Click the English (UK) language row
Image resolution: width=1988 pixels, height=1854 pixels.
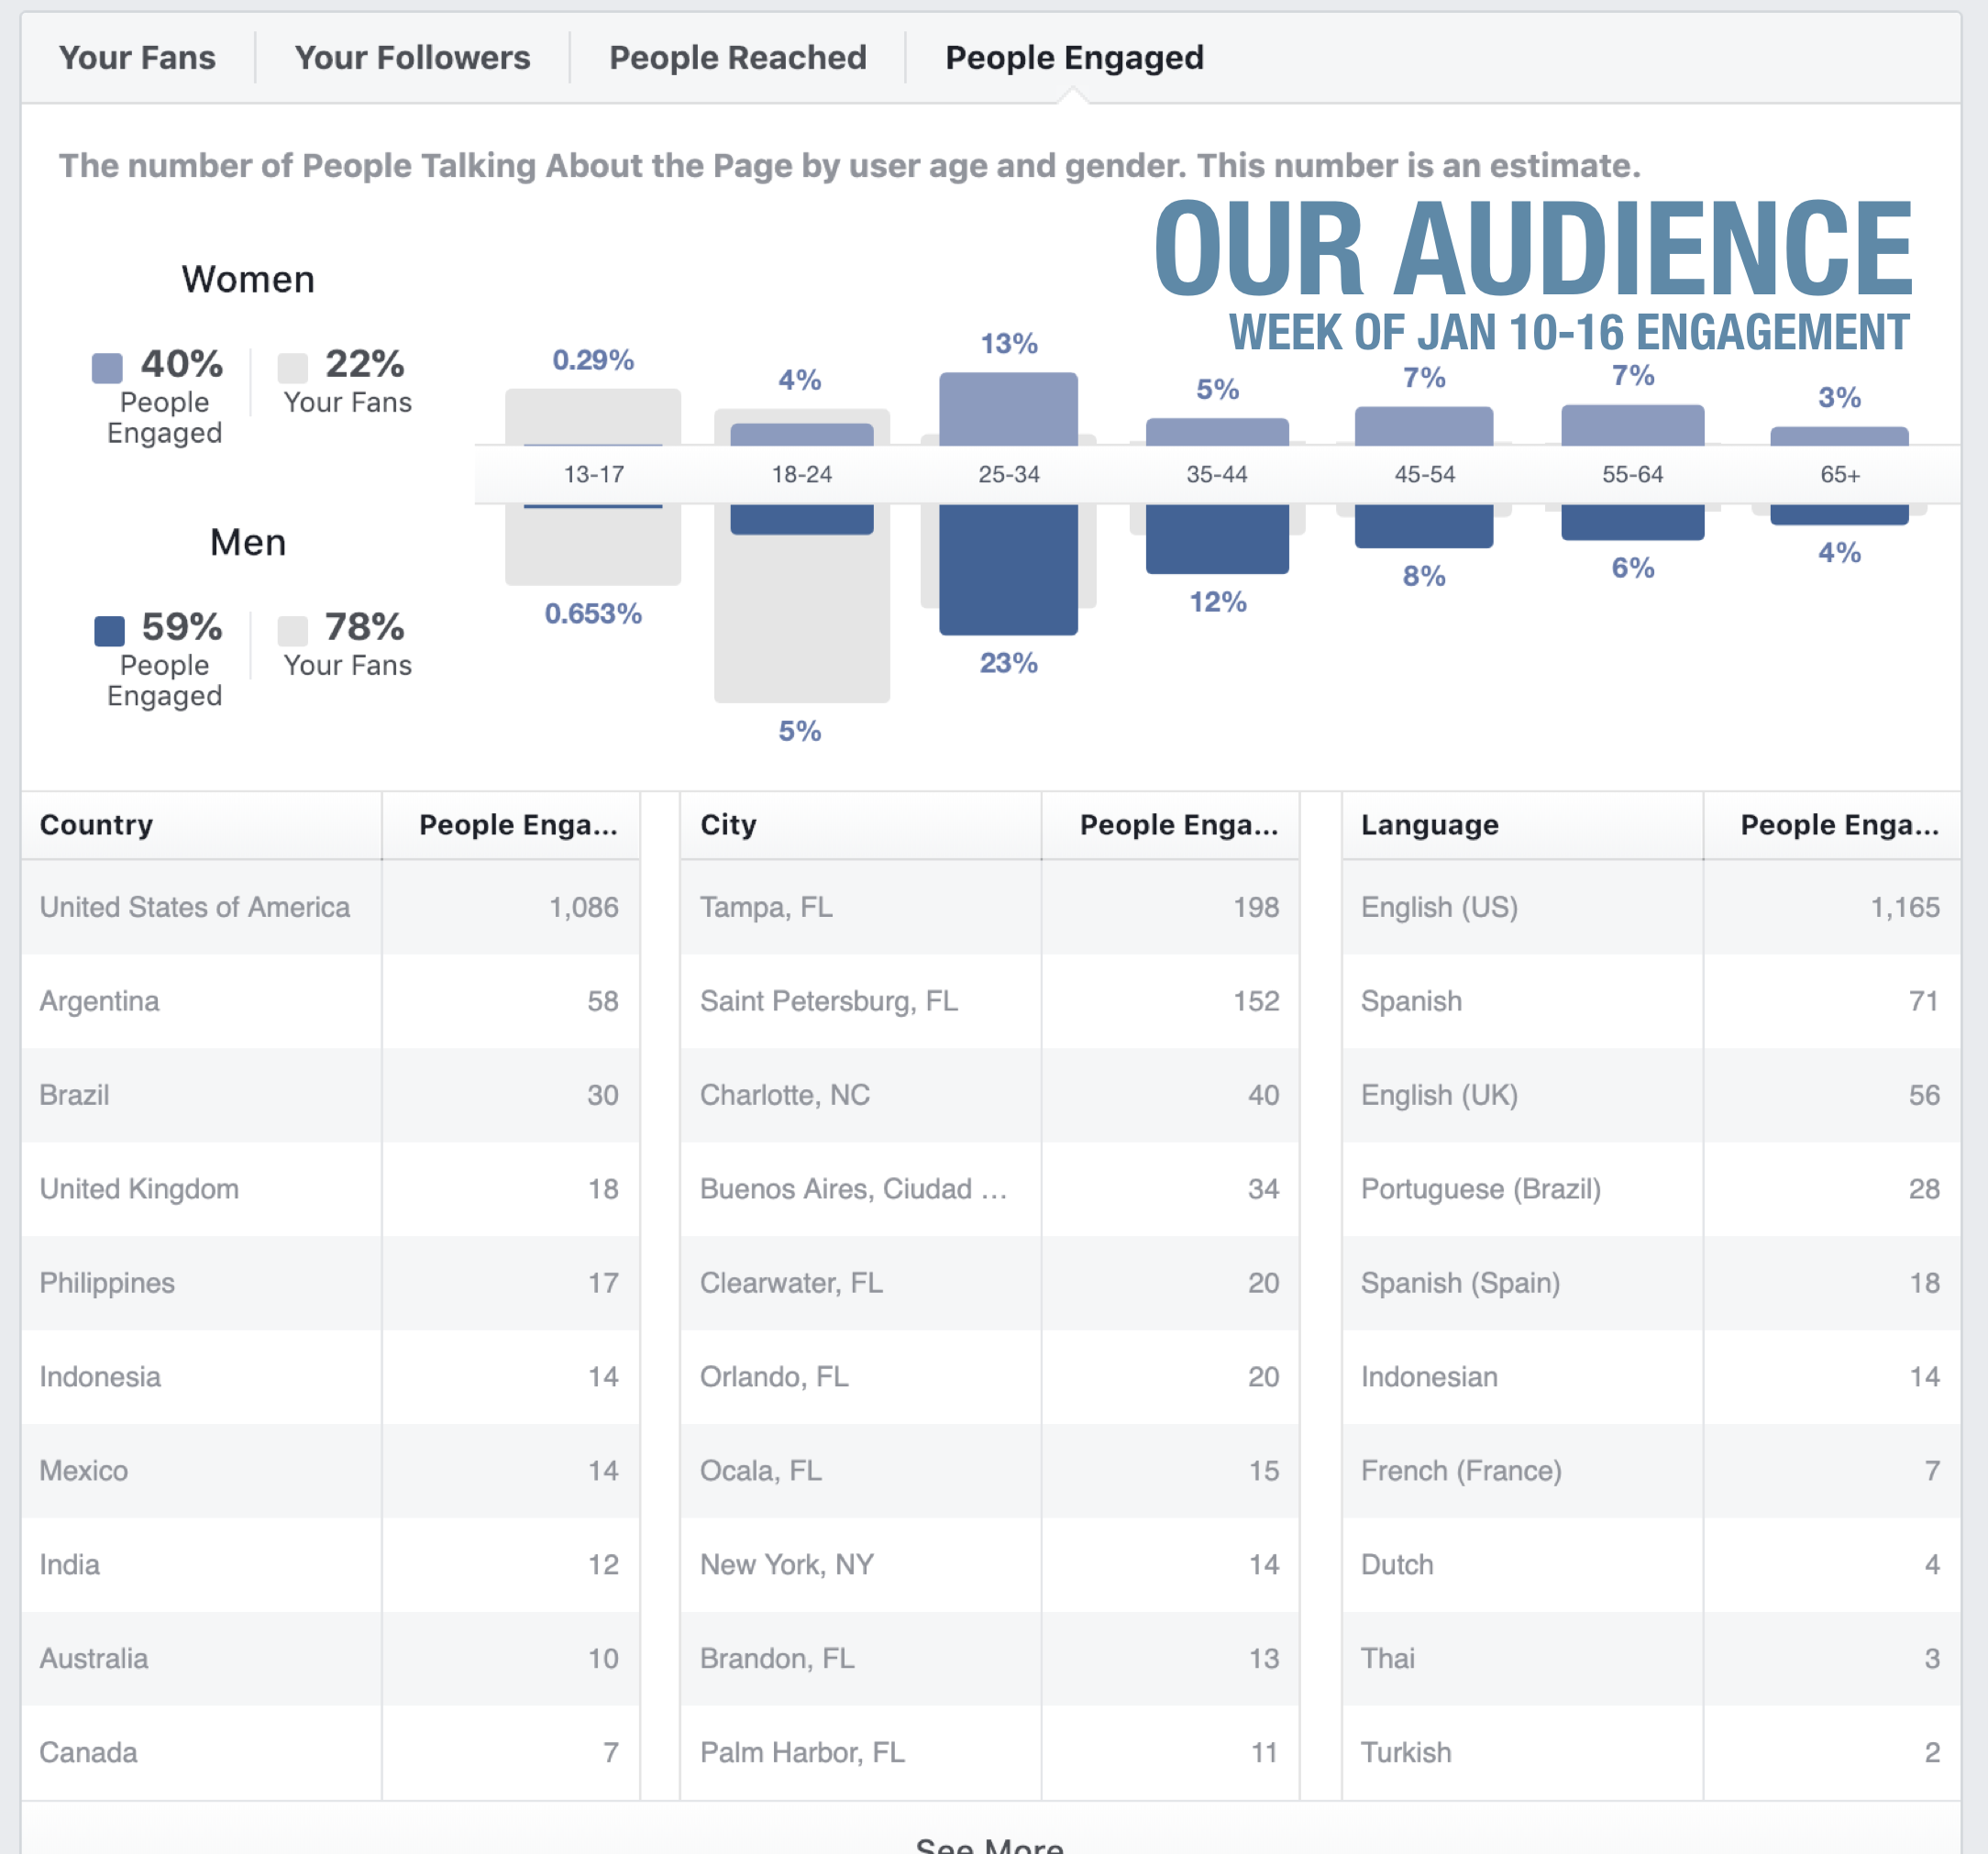pyautogui.click(x=1651, y=1095)
